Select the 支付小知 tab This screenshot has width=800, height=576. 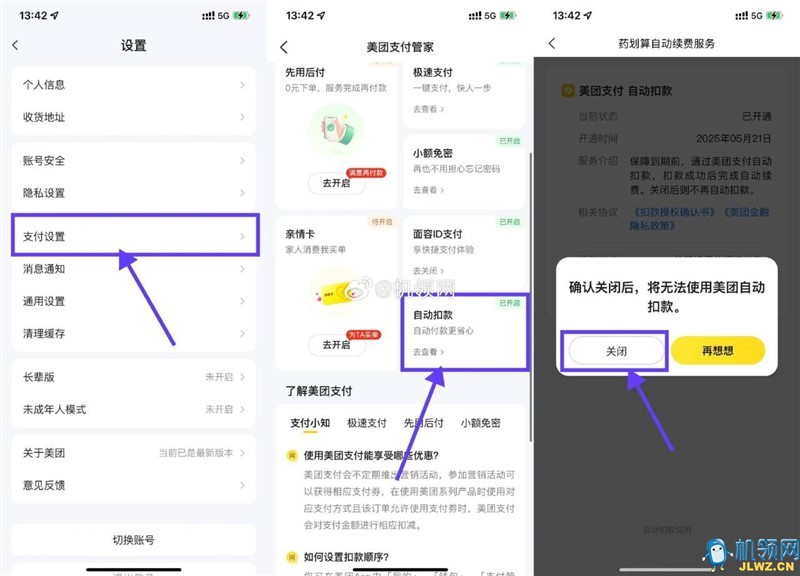310,423
